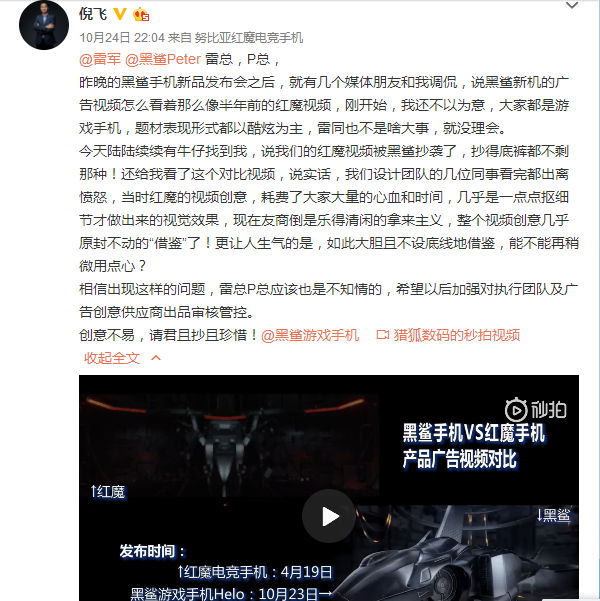Screen dimensions: 600x601
Task: Open the post options chevron at top right
Action: coord(572,5)
